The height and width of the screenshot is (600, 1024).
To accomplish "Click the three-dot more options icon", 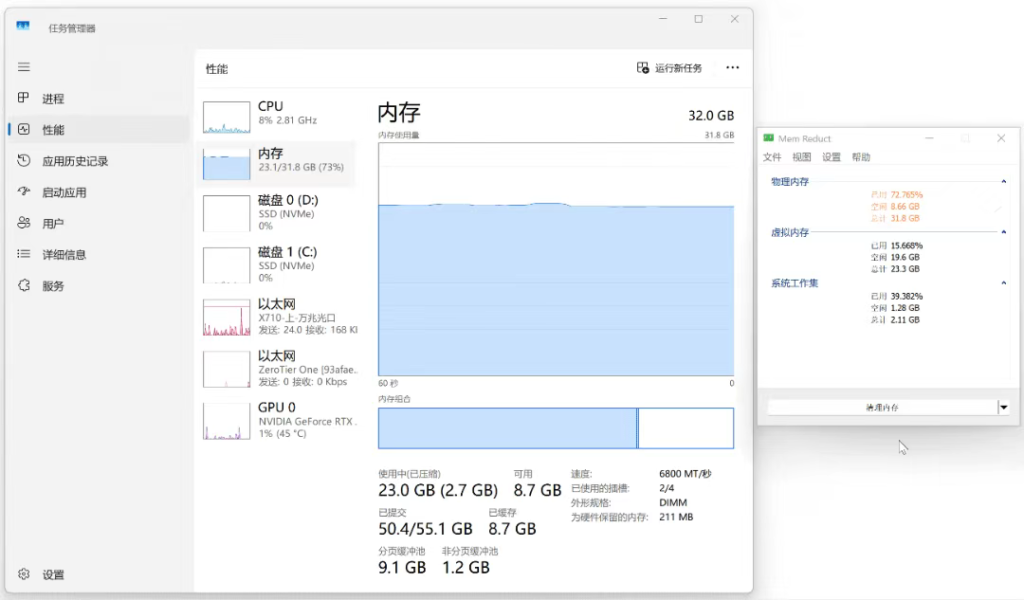I will click(732, 68).
